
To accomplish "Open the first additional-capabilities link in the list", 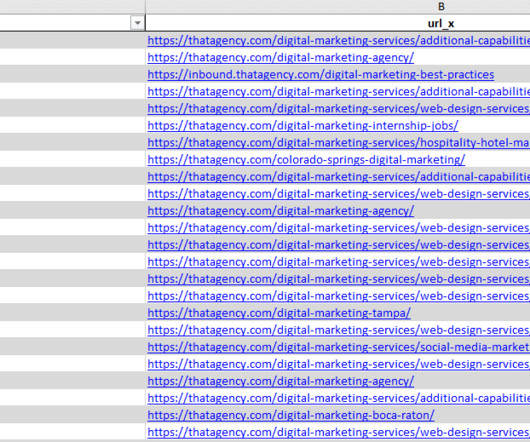I will point(339,40).
